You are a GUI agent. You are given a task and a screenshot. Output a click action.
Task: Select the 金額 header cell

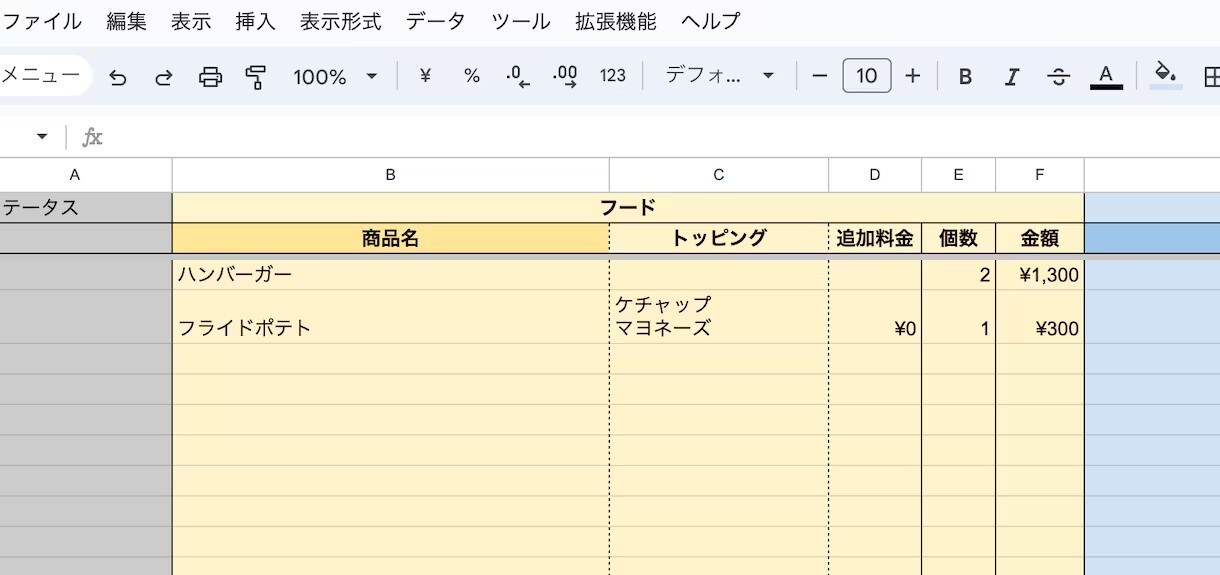point(1040,238)
